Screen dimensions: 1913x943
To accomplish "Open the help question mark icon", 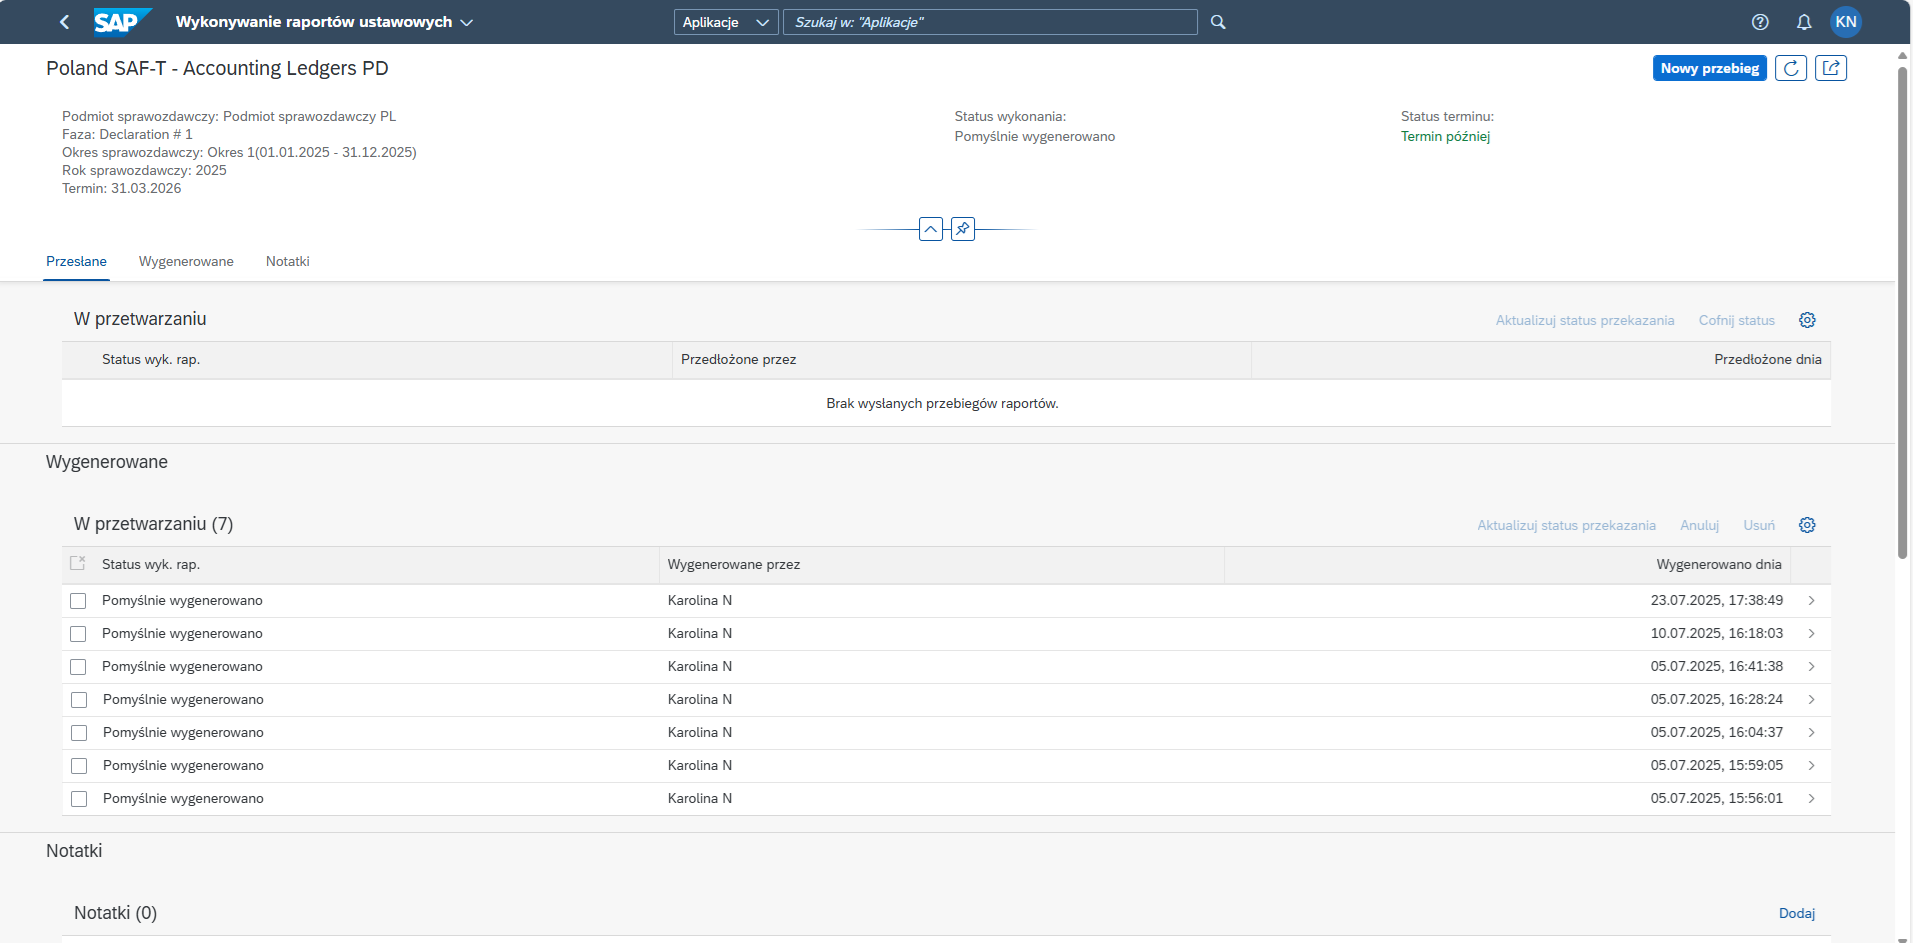I will click(1760, 22).
